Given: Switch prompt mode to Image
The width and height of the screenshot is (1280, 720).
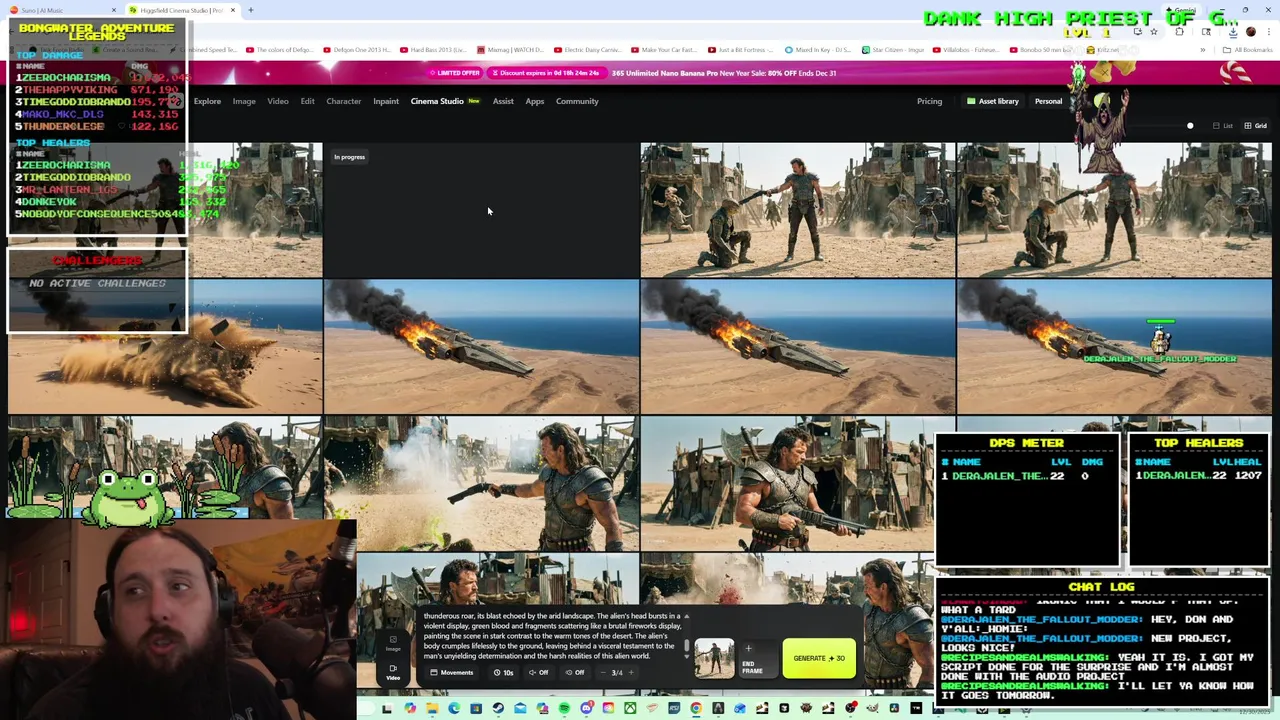Looking at the screenshot, I should pyautogui.click(x=393, y=643).
